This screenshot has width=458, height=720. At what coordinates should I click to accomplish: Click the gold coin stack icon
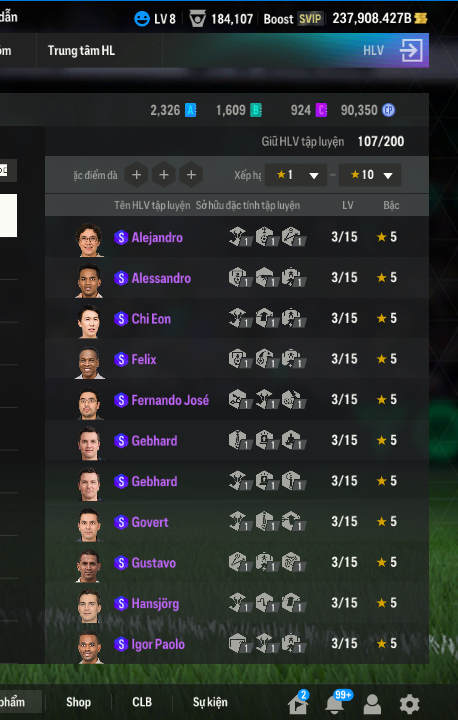click(421, 18)
